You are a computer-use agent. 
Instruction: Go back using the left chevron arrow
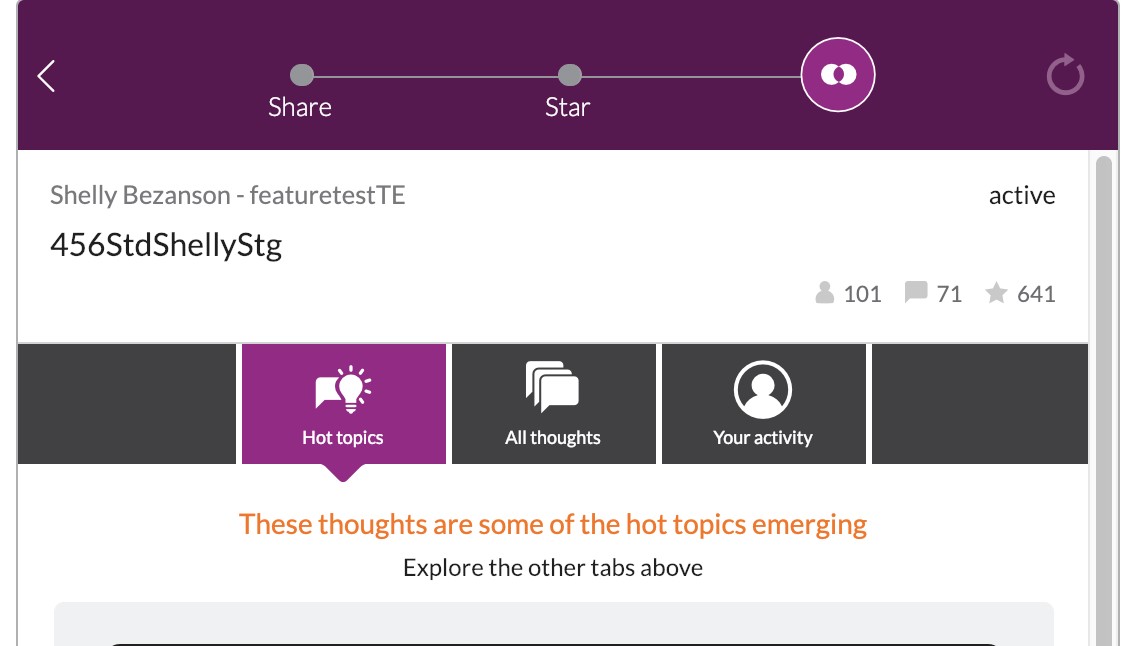47,76
